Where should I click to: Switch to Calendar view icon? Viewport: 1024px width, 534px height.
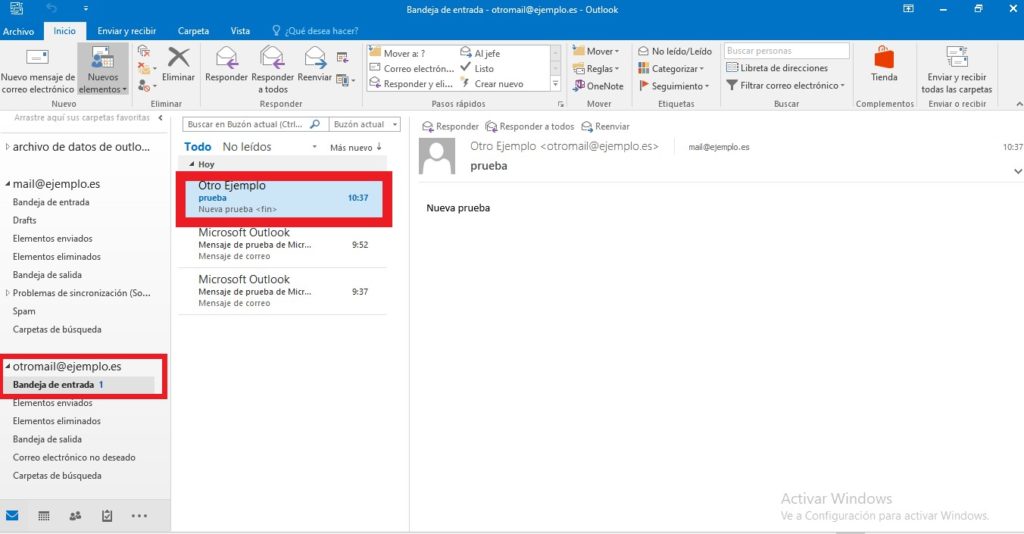[44, 516]
